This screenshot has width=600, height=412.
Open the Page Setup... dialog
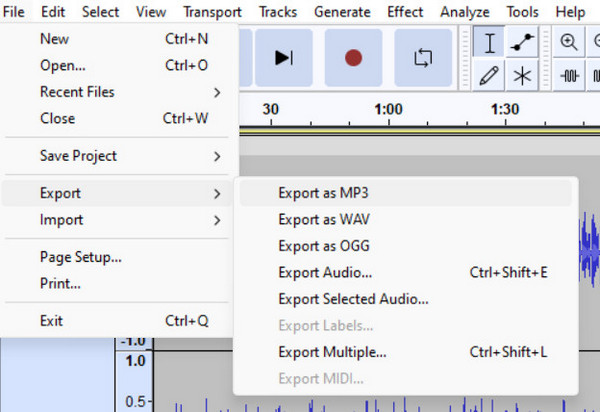click(x=81, y=257)
